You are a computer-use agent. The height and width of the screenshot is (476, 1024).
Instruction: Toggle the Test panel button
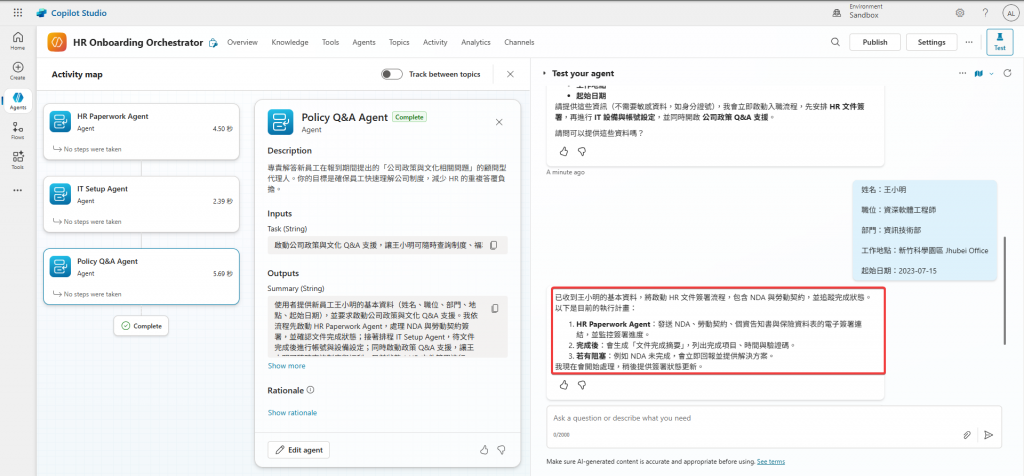(999, 42)
